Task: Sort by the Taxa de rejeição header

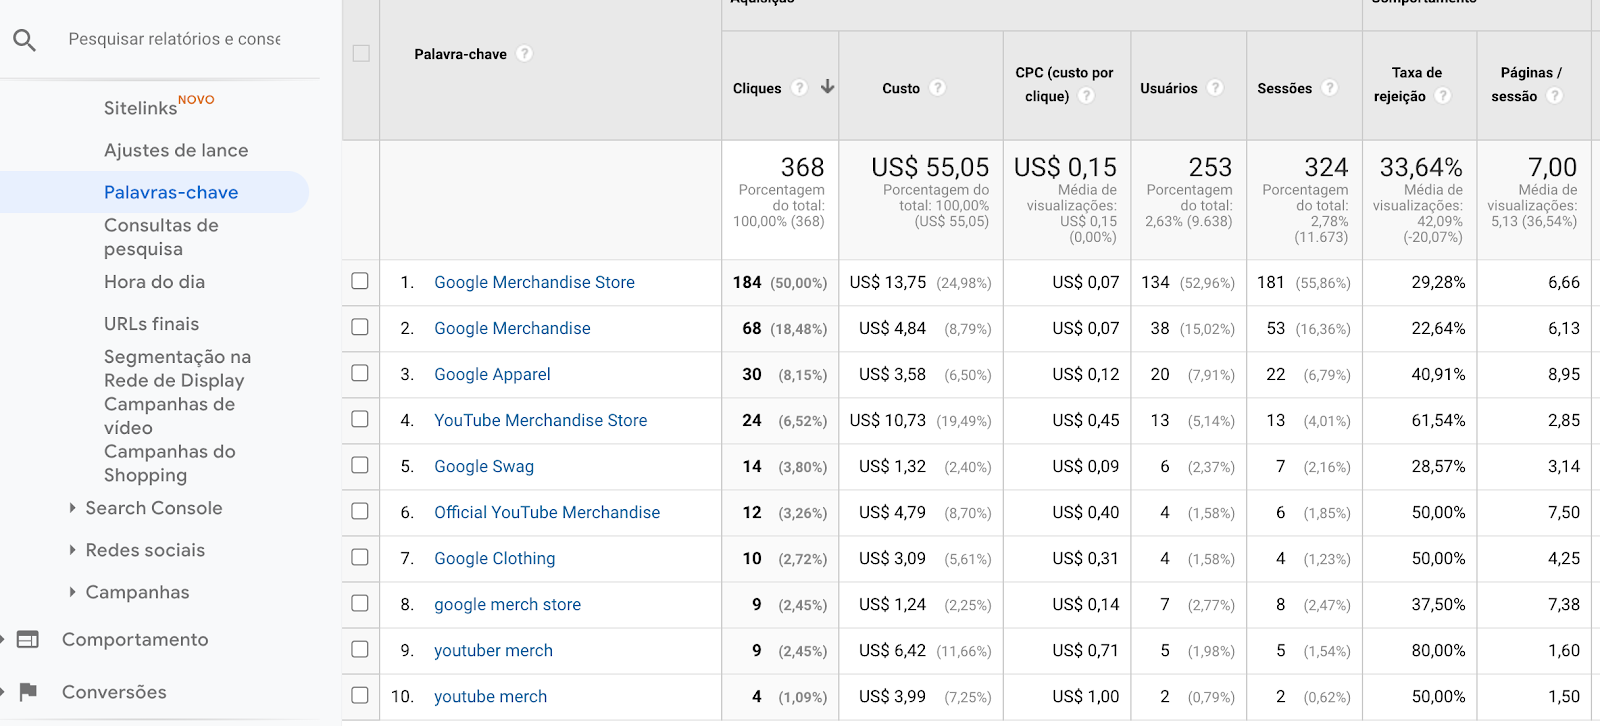Action: [x=1408, y=84]
